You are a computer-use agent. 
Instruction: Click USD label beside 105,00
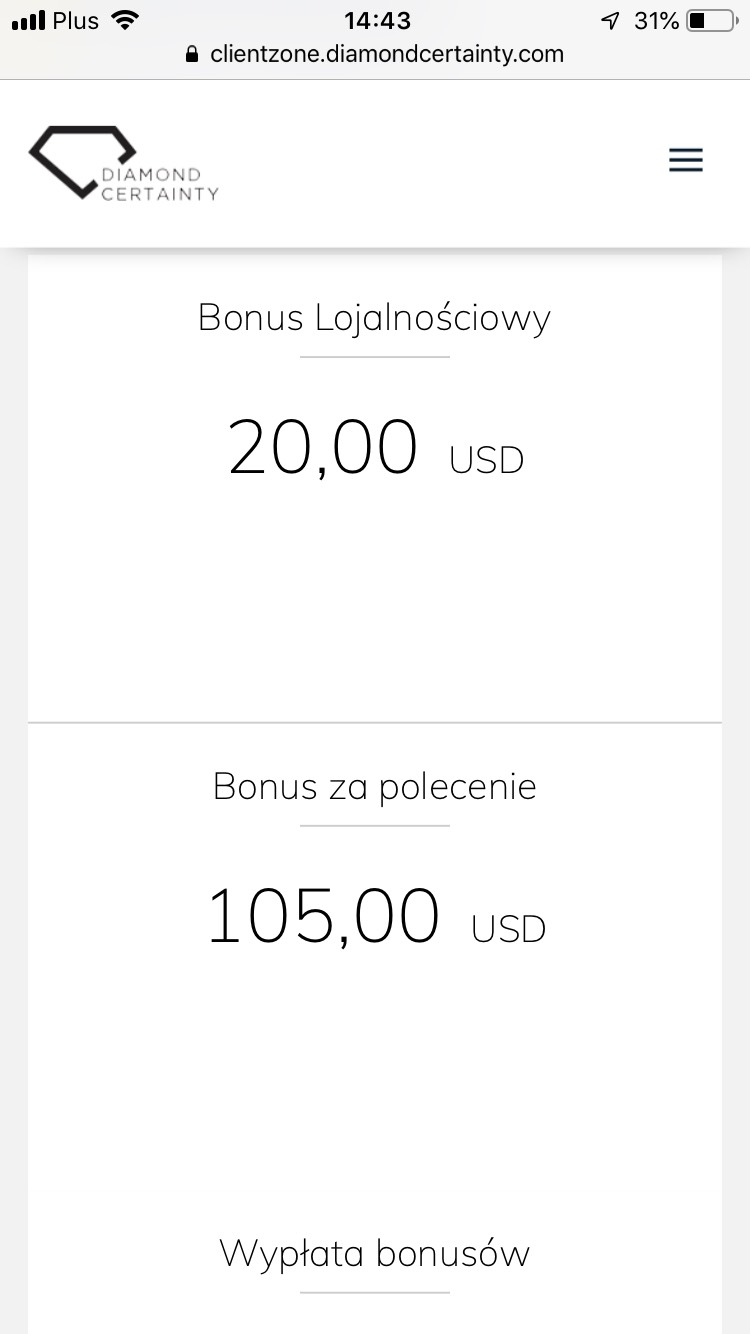[508, 929]
